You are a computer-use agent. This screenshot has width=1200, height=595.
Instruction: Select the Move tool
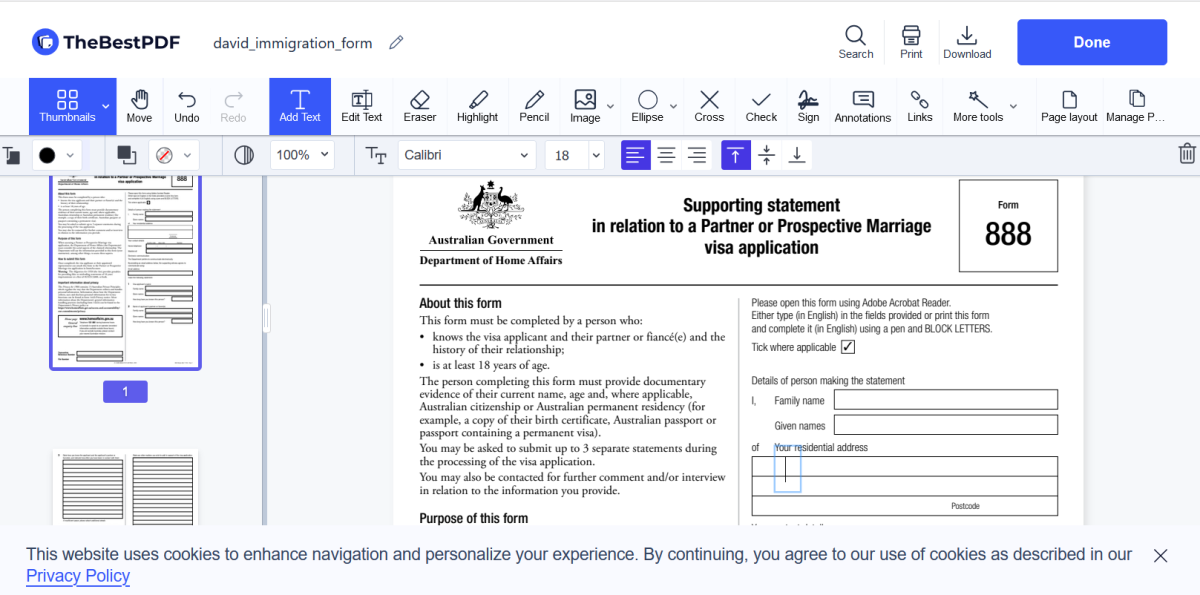point(139,105)
